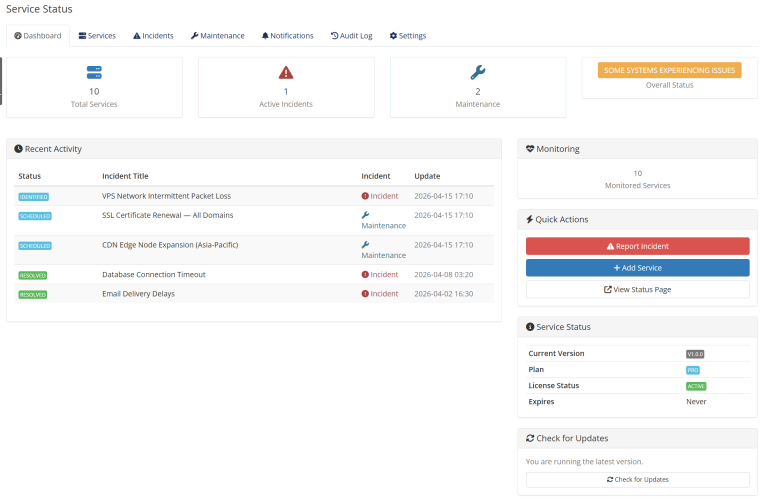Click RESOLVED badge in Email Delivery Delays row
This screenshot has width=765, height=502.
33,295
